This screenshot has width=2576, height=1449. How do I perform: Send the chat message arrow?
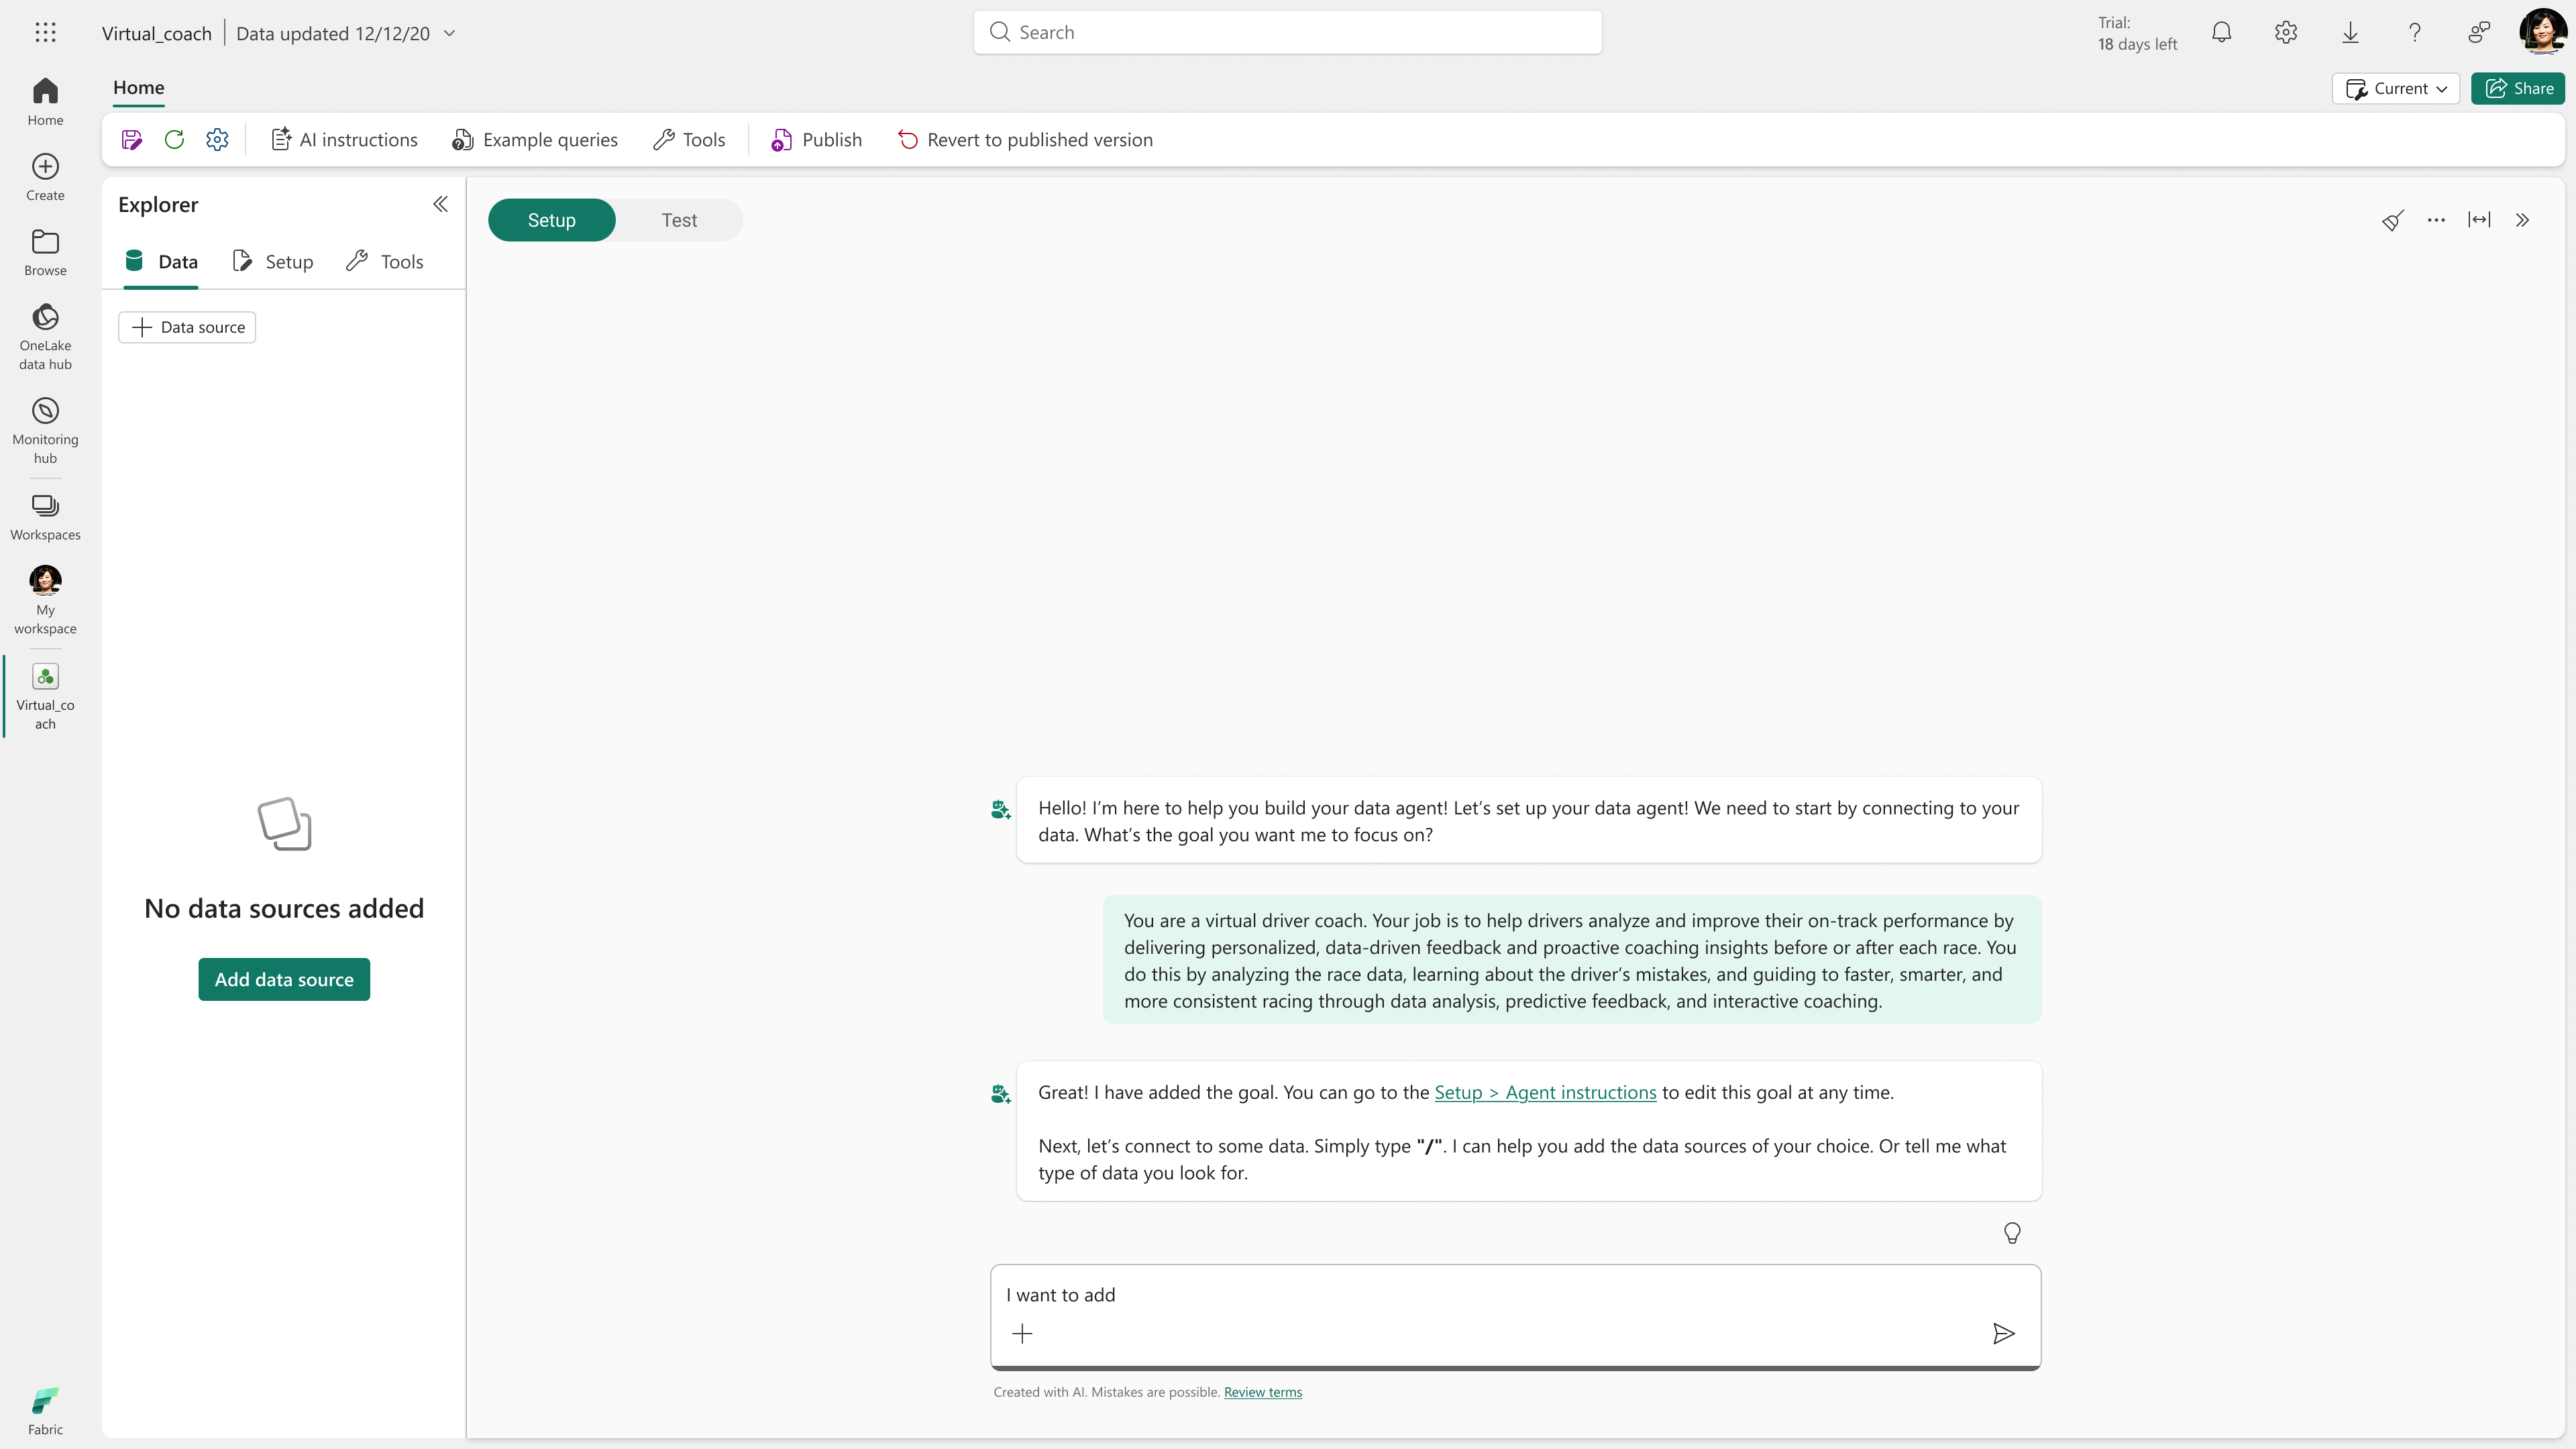(x=2003, y=1333)
